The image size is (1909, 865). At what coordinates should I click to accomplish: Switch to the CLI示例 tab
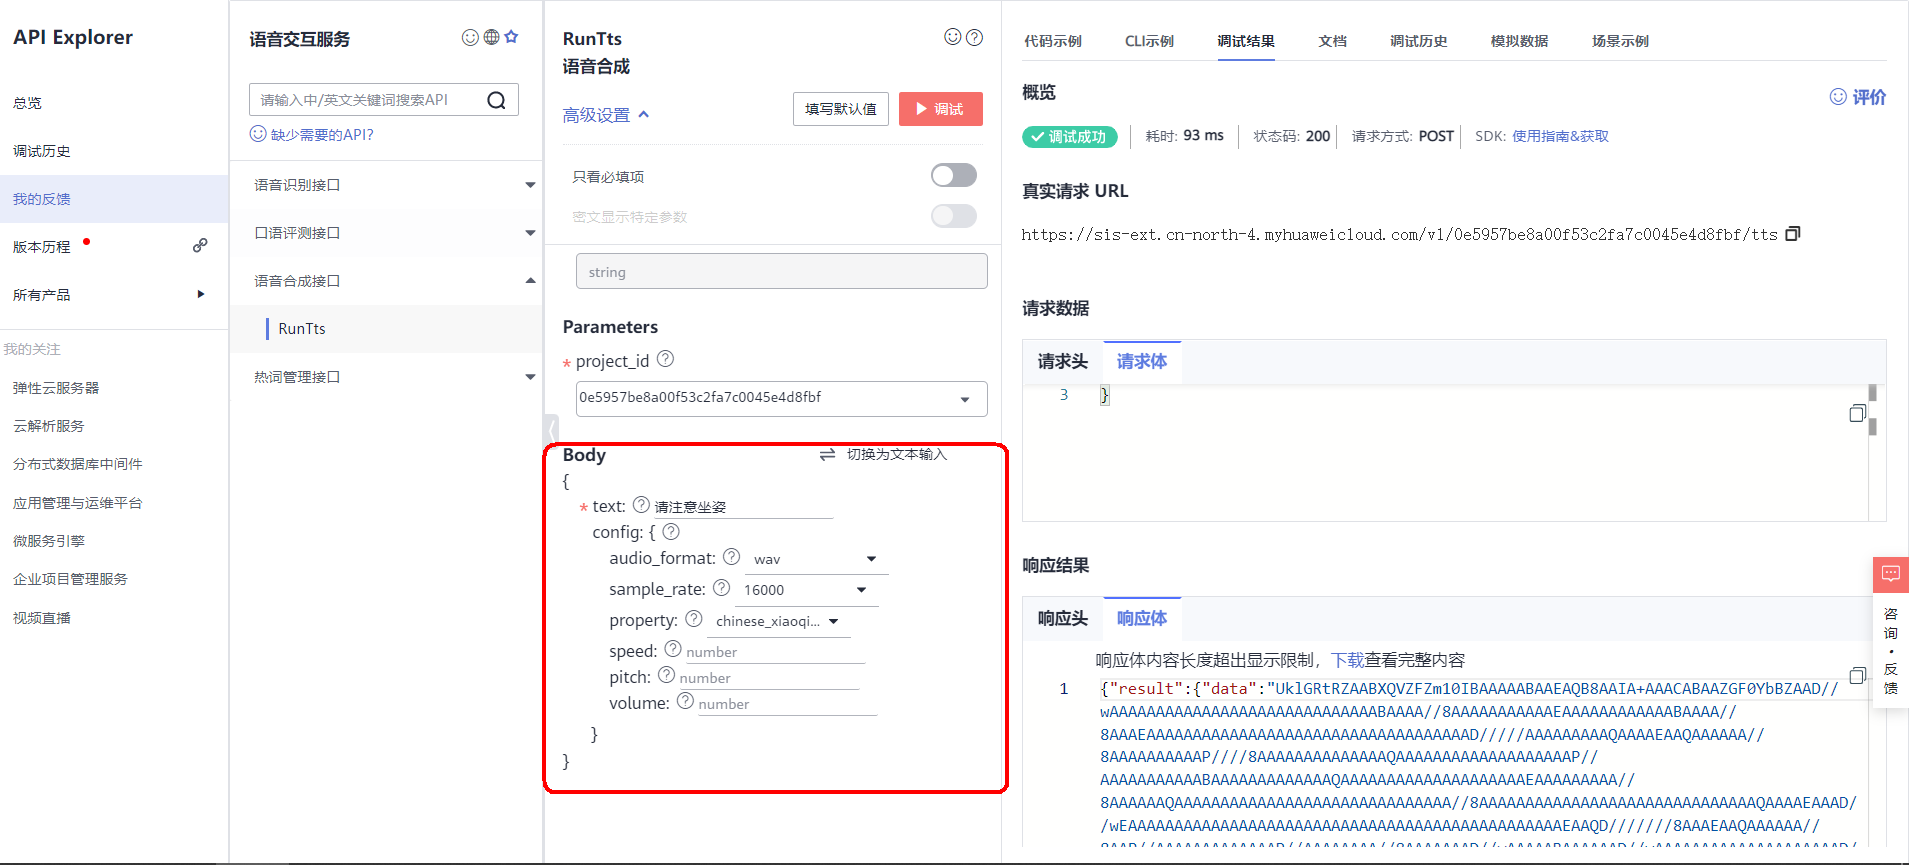click(x=1149, y=41)
